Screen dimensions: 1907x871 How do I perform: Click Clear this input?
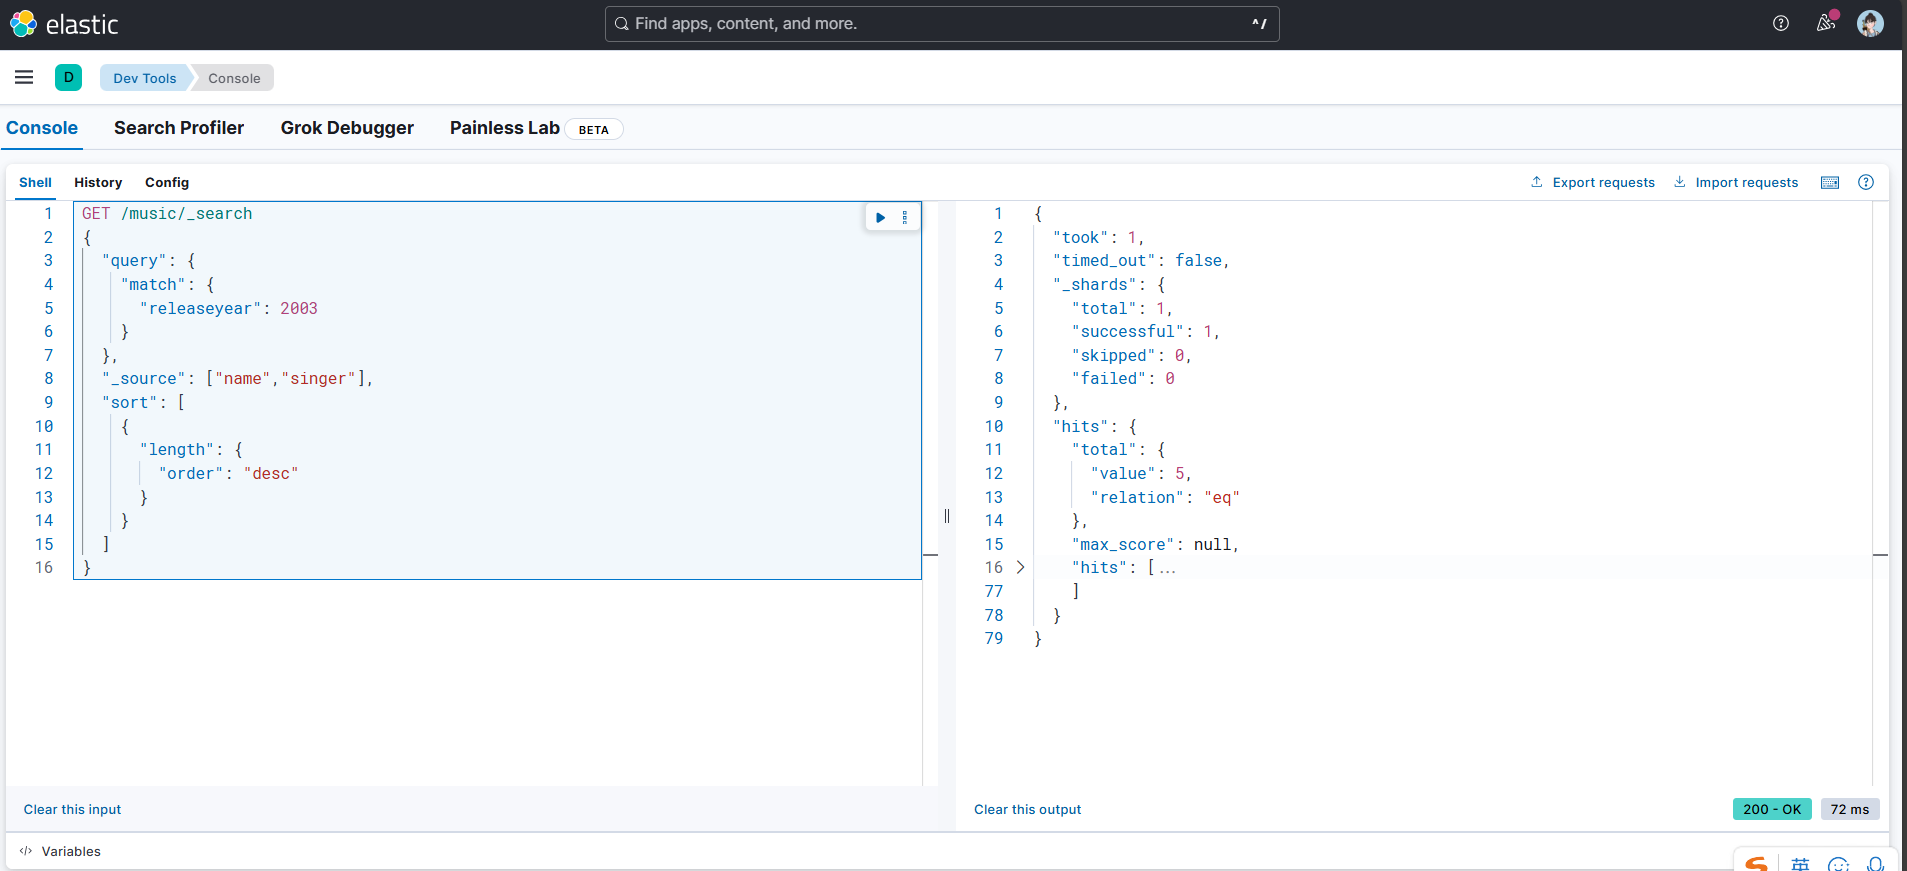point(72,809)
